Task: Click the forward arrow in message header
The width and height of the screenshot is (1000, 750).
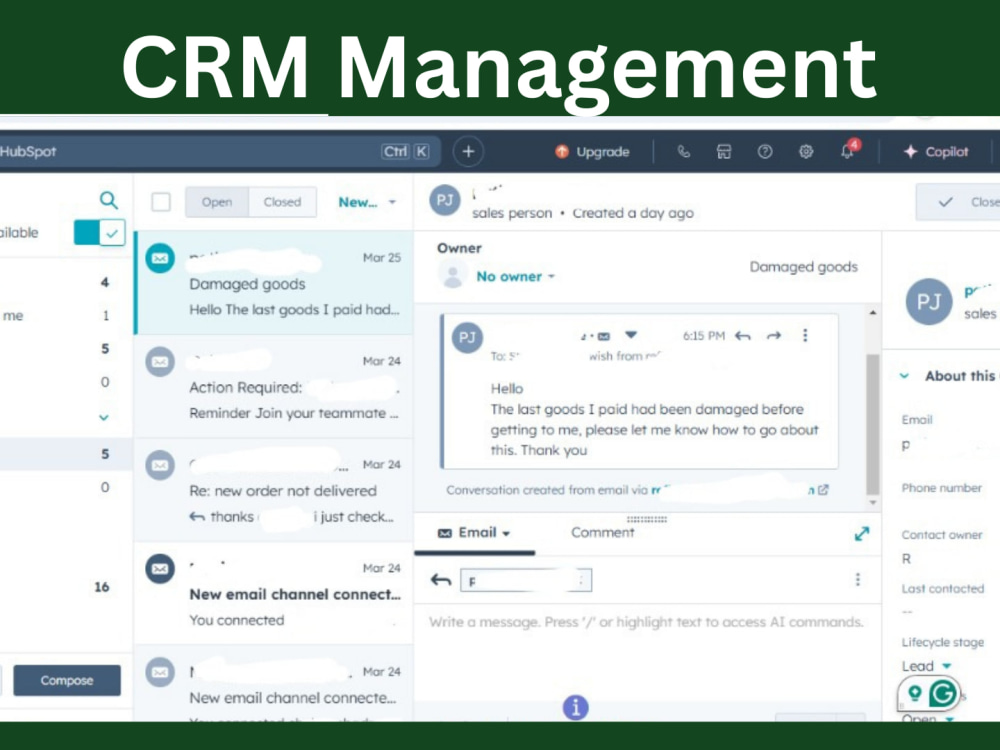Action: [x=774, y=335]
